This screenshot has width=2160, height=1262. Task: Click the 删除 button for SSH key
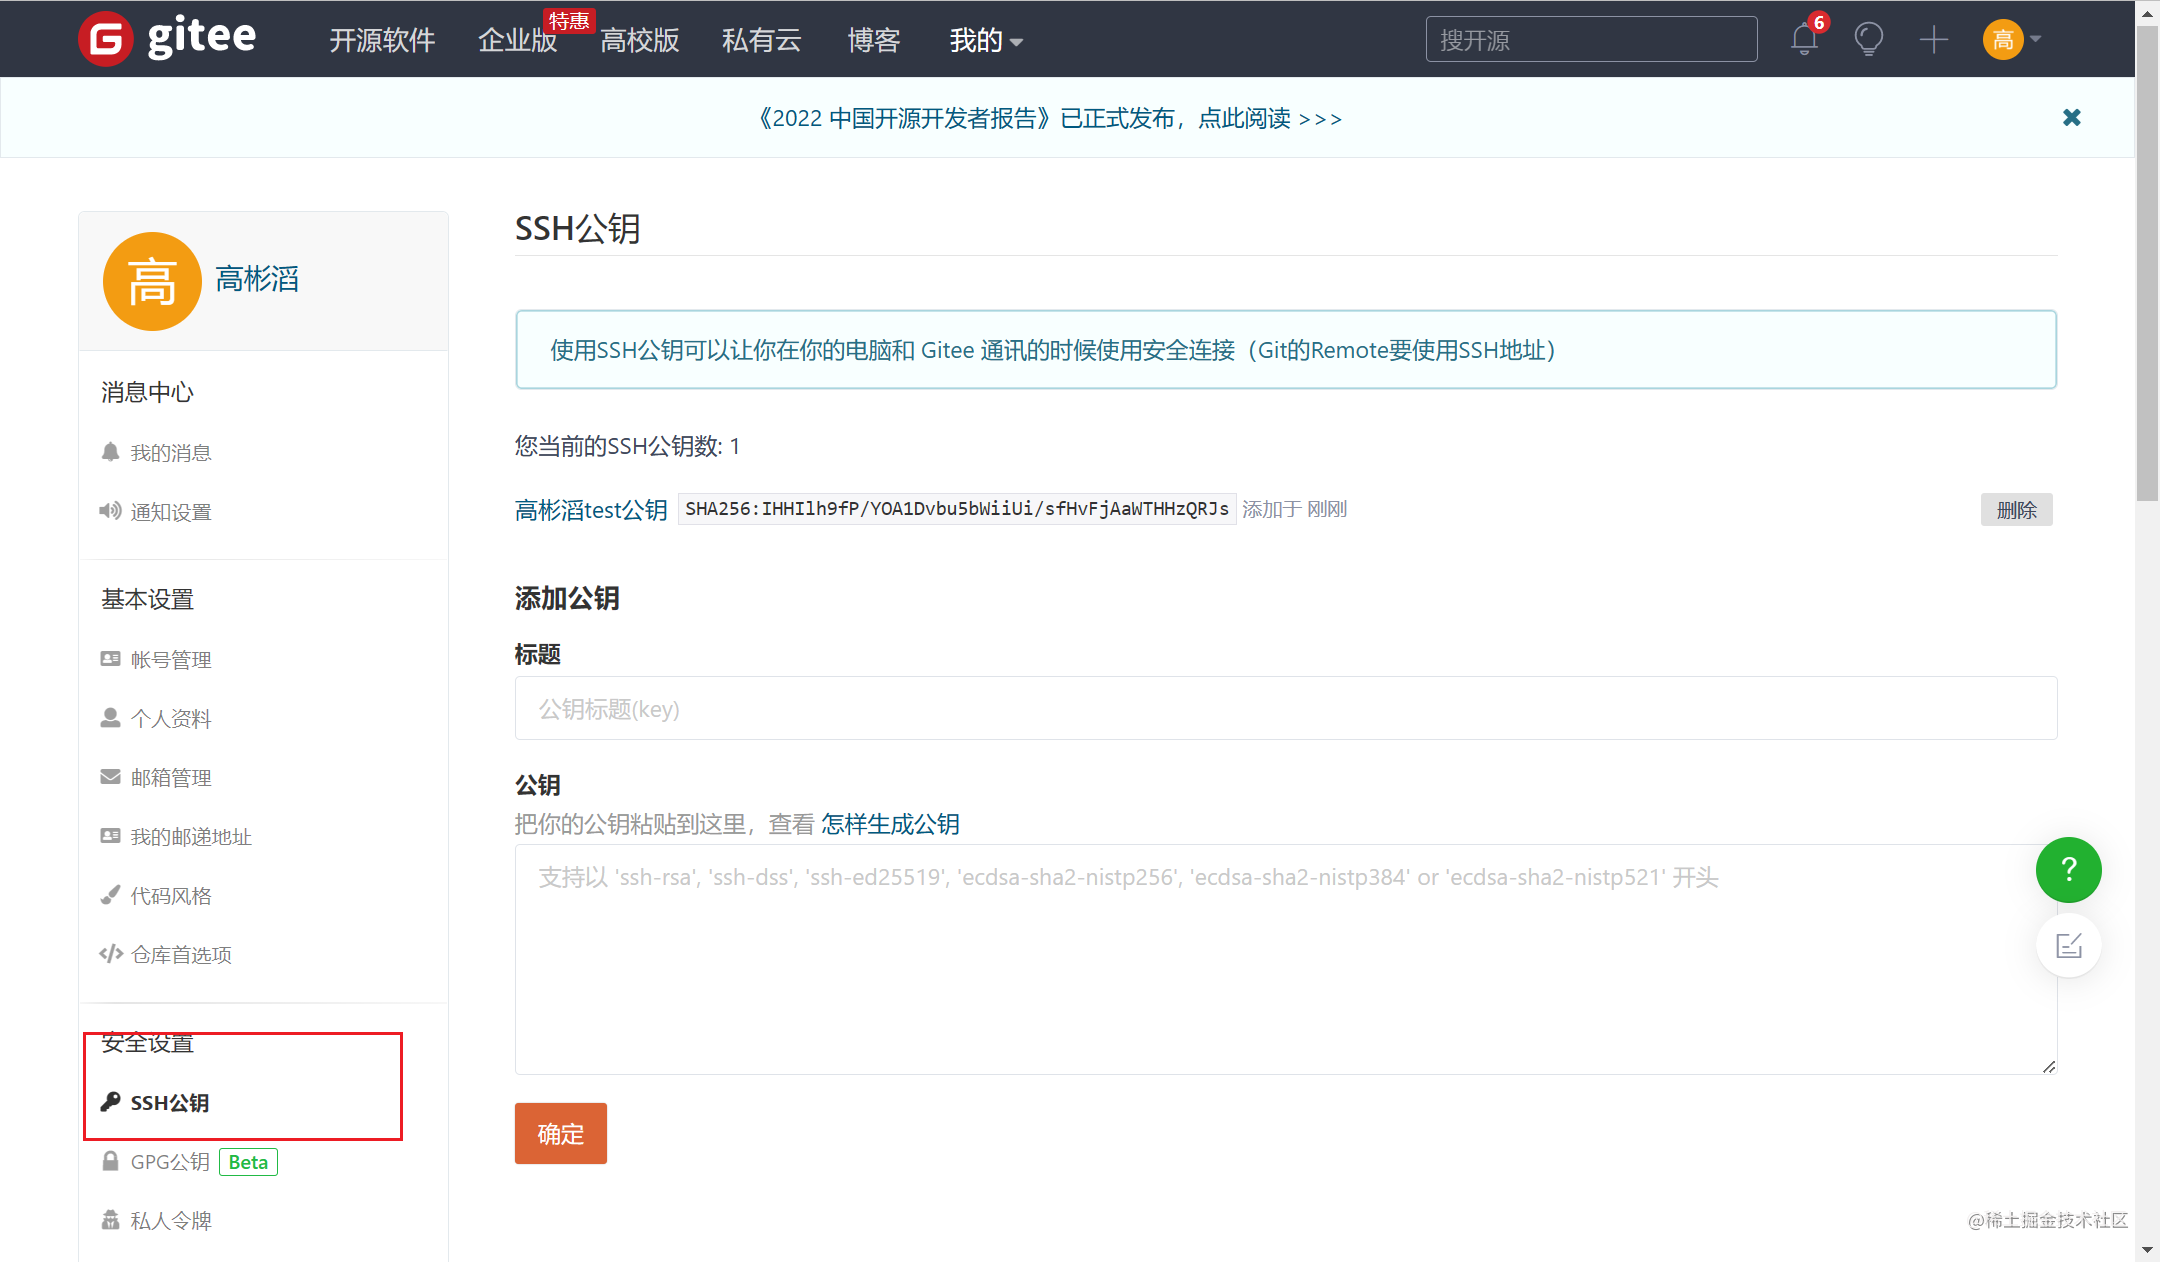click(2016, 510)
